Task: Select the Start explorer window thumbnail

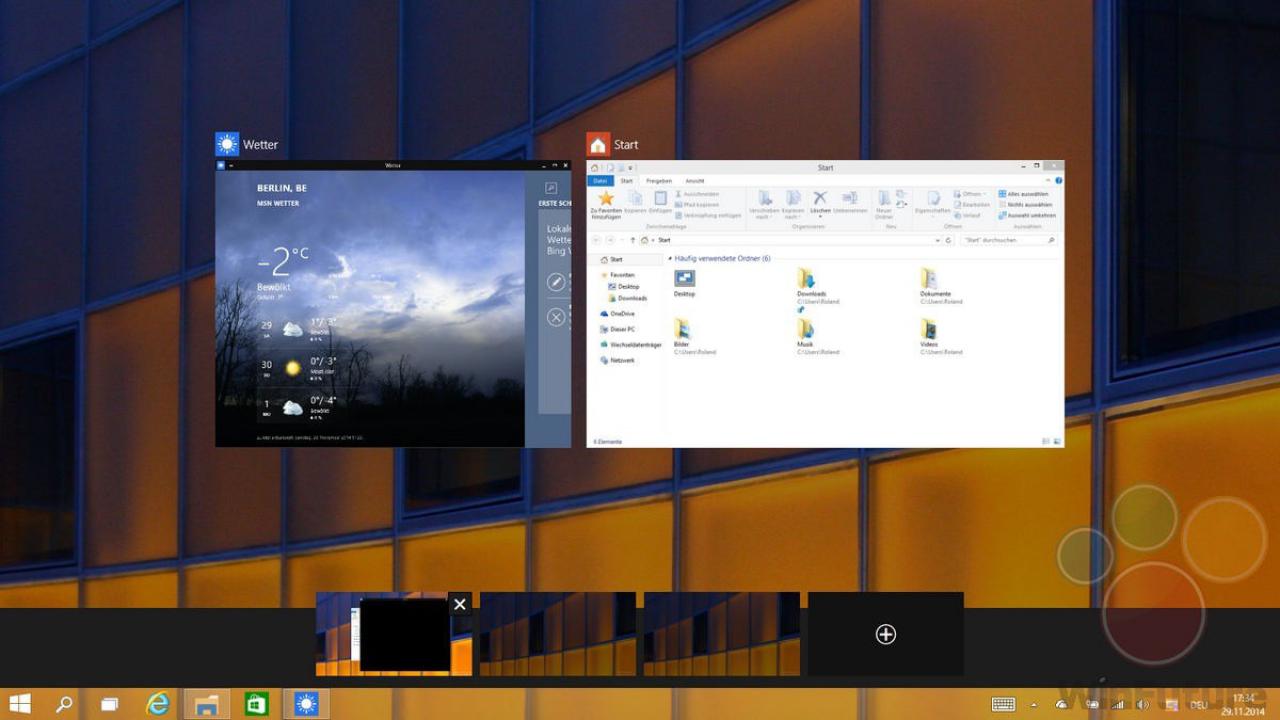Action: pyautogui.click(x=825, y=304)
